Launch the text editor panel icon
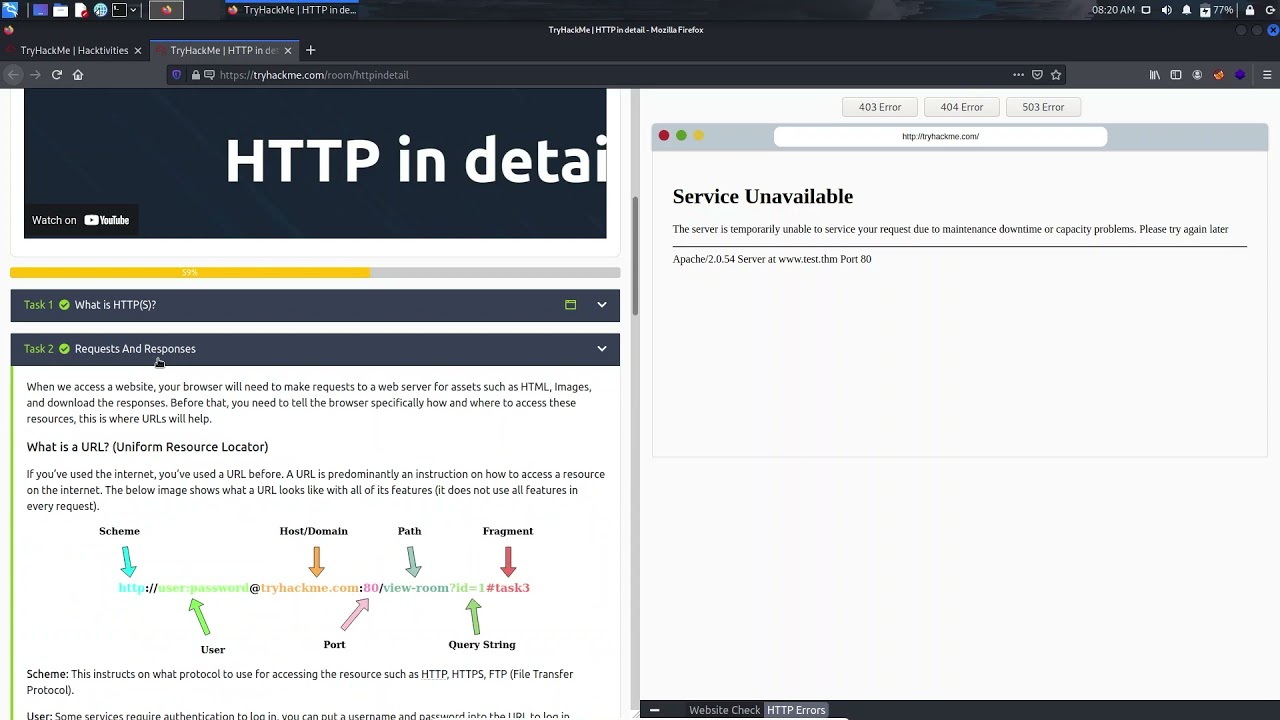Screen dimensions: 1280x720 80,10
